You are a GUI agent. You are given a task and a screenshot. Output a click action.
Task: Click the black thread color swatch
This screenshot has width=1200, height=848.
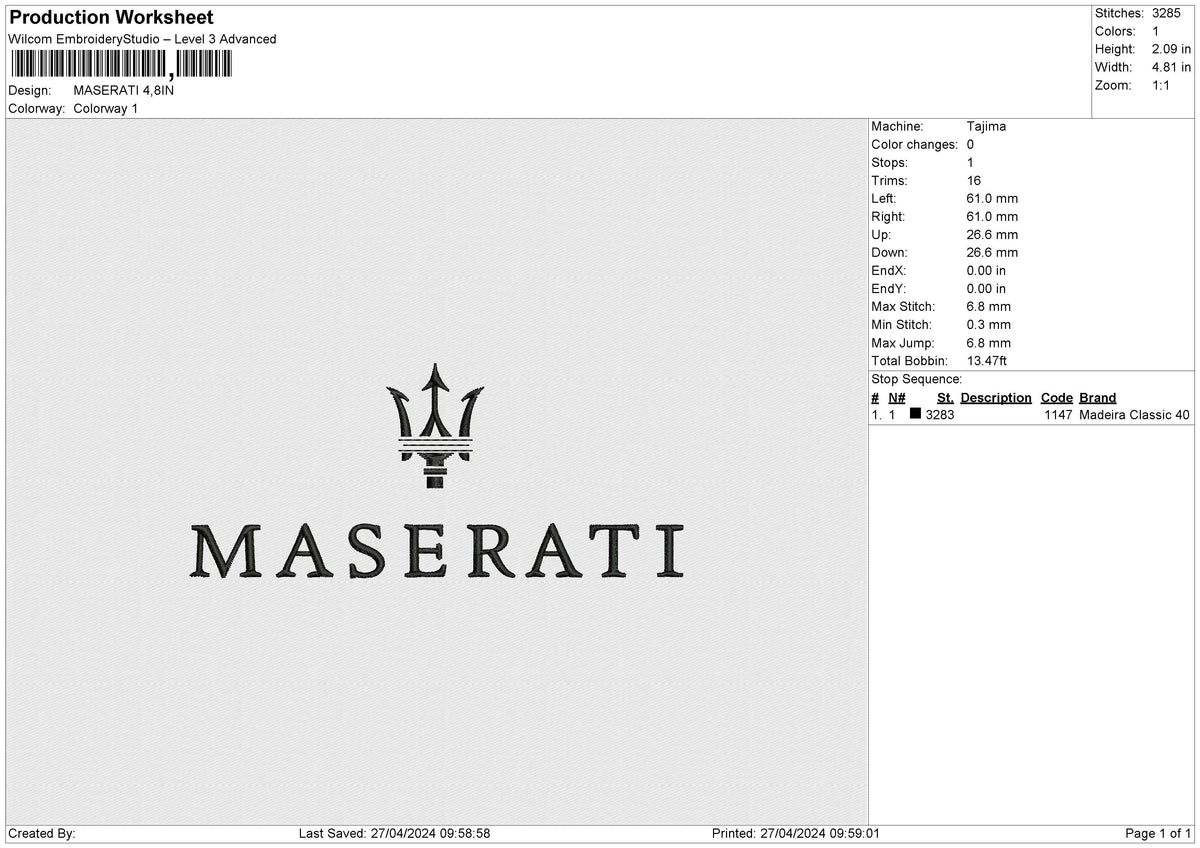tap(915, 414)
